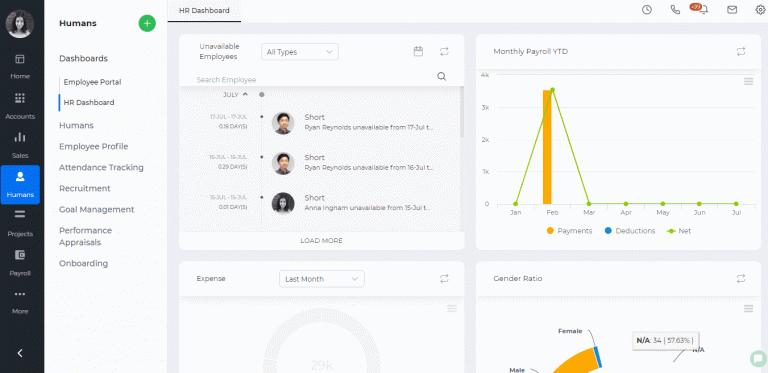Open the All Types dropdown
The width and height of the screenshot is (768, 373).
coord(300,52)
